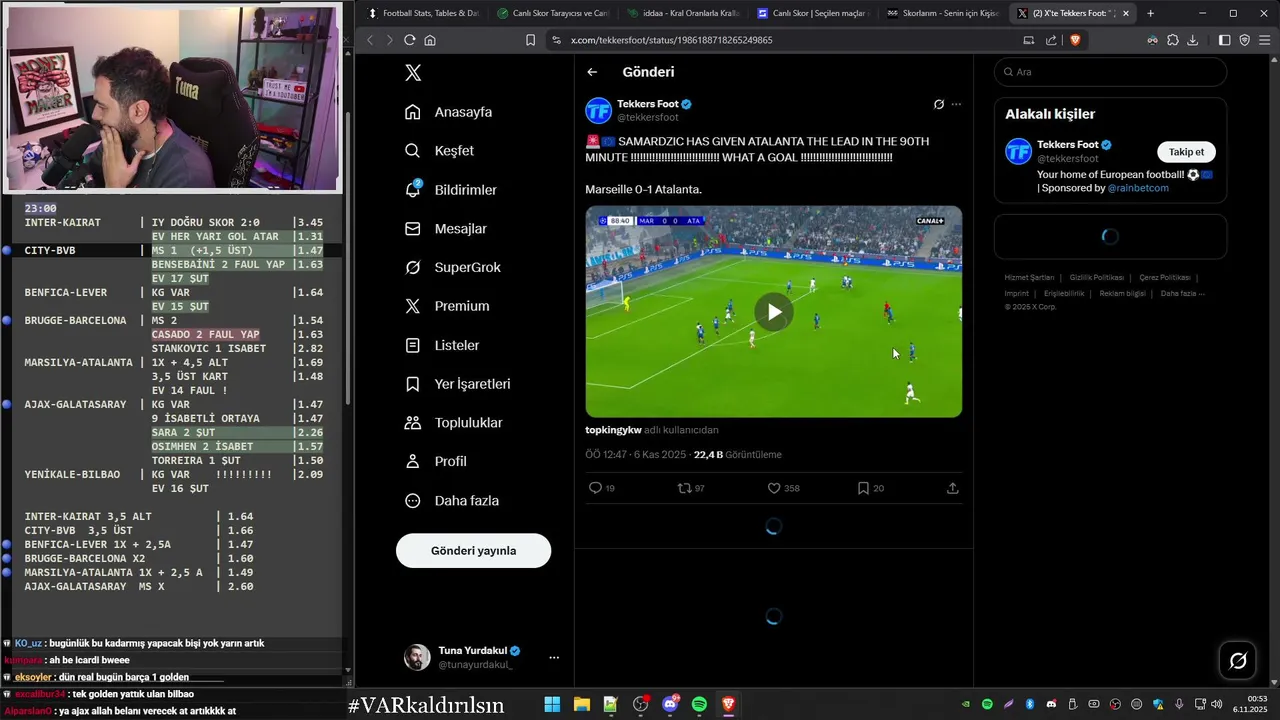Open Windows Start menu
This screenshot has width=1280, height=720.
[x=552, y=705]
